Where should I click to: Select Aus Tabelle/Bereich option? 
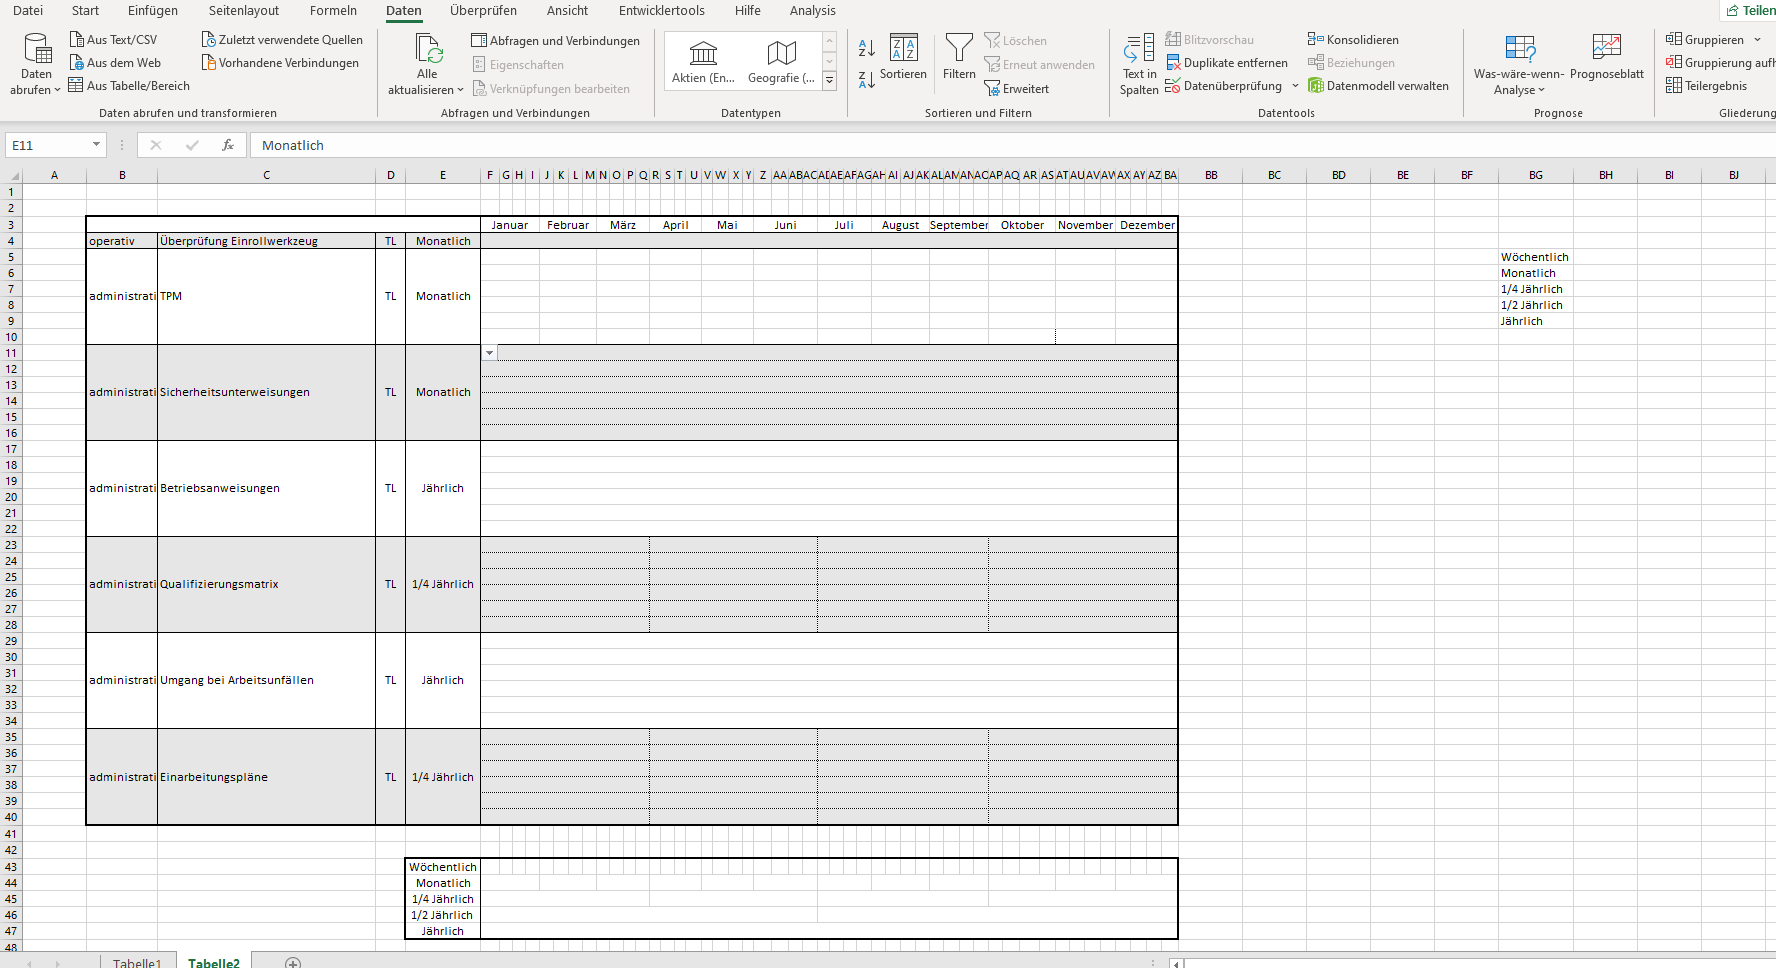pyautogui.click(x=129, y=86)
